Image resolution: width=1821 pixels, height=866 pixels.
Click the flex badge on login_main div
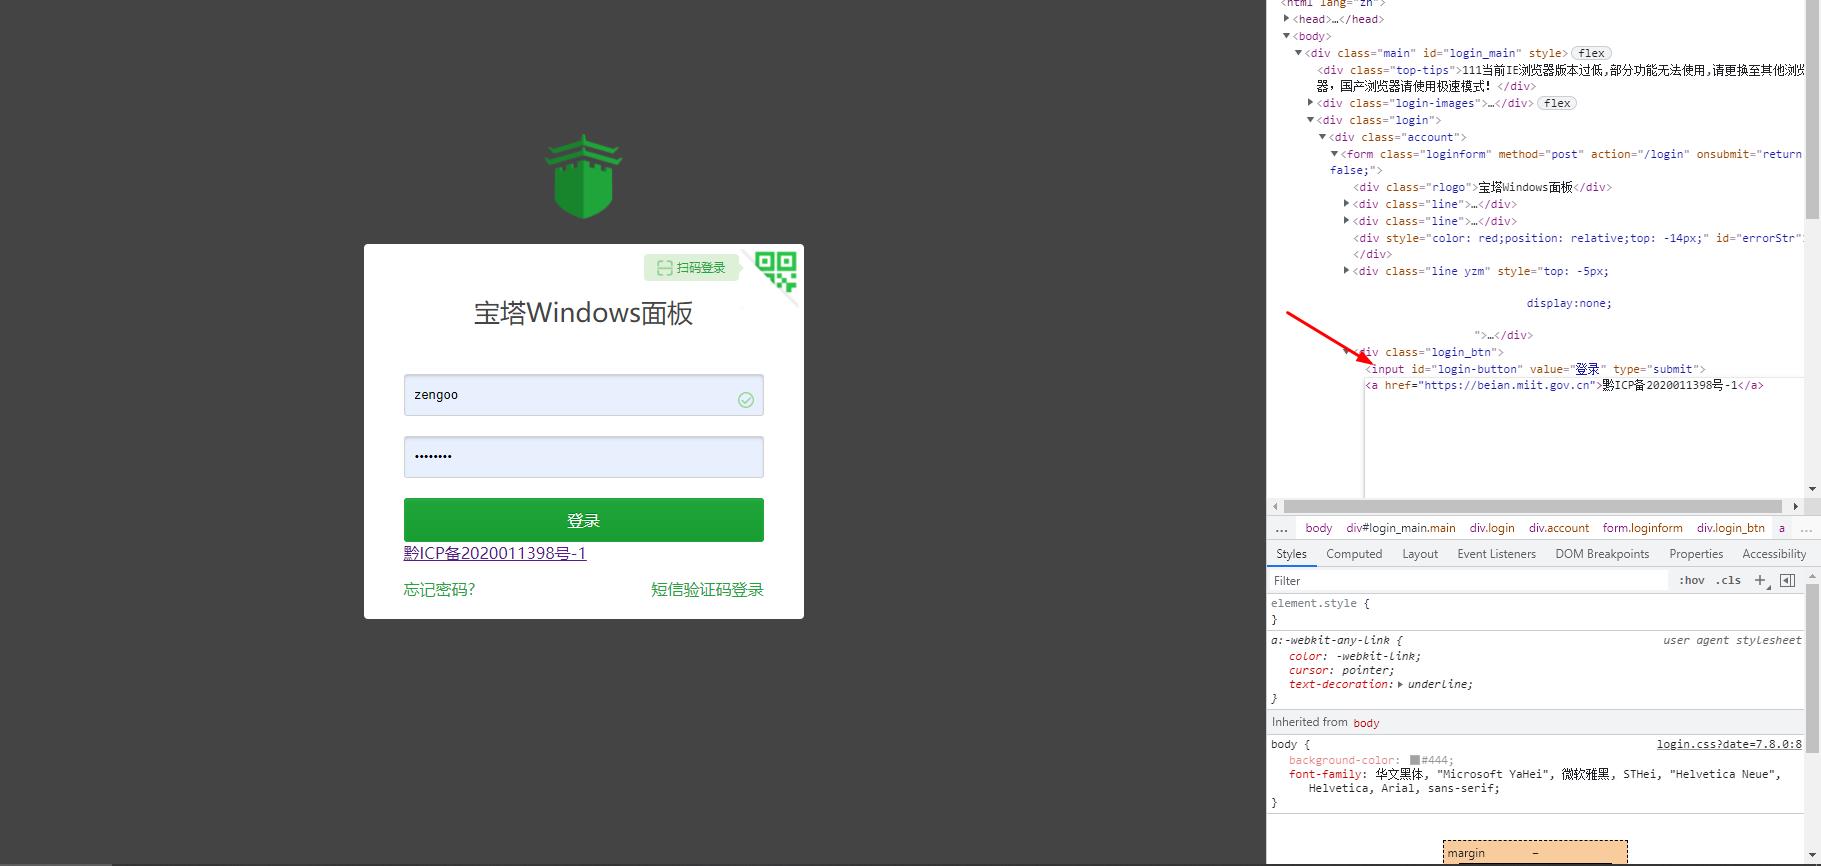tap(1592, 53)
